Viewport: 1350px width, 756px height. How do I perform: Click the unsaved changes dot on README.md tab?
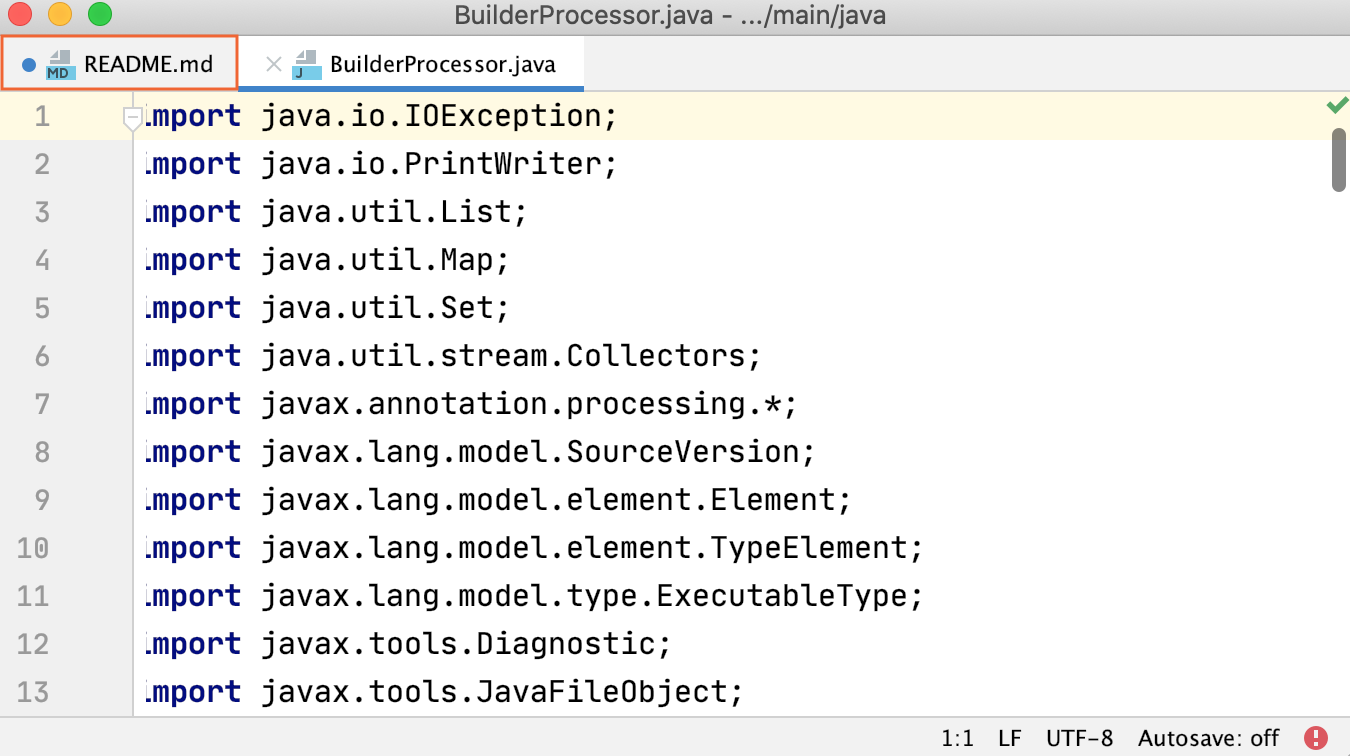tap(26, 63)
